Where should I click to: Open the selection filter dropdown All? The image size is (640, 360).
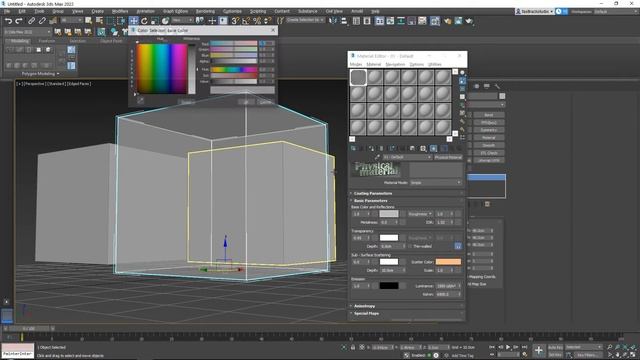coord(71,20)
